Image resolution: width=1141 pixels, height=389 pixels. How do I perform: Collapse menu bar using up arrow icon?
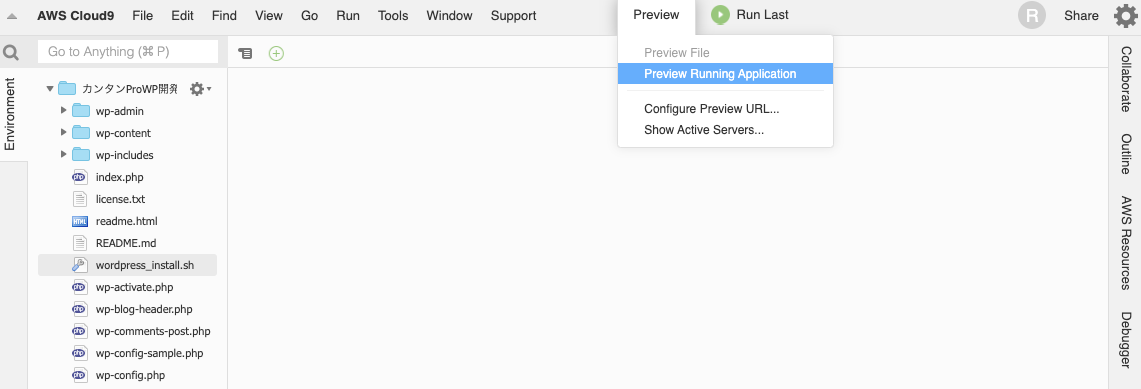pos(12,16)
